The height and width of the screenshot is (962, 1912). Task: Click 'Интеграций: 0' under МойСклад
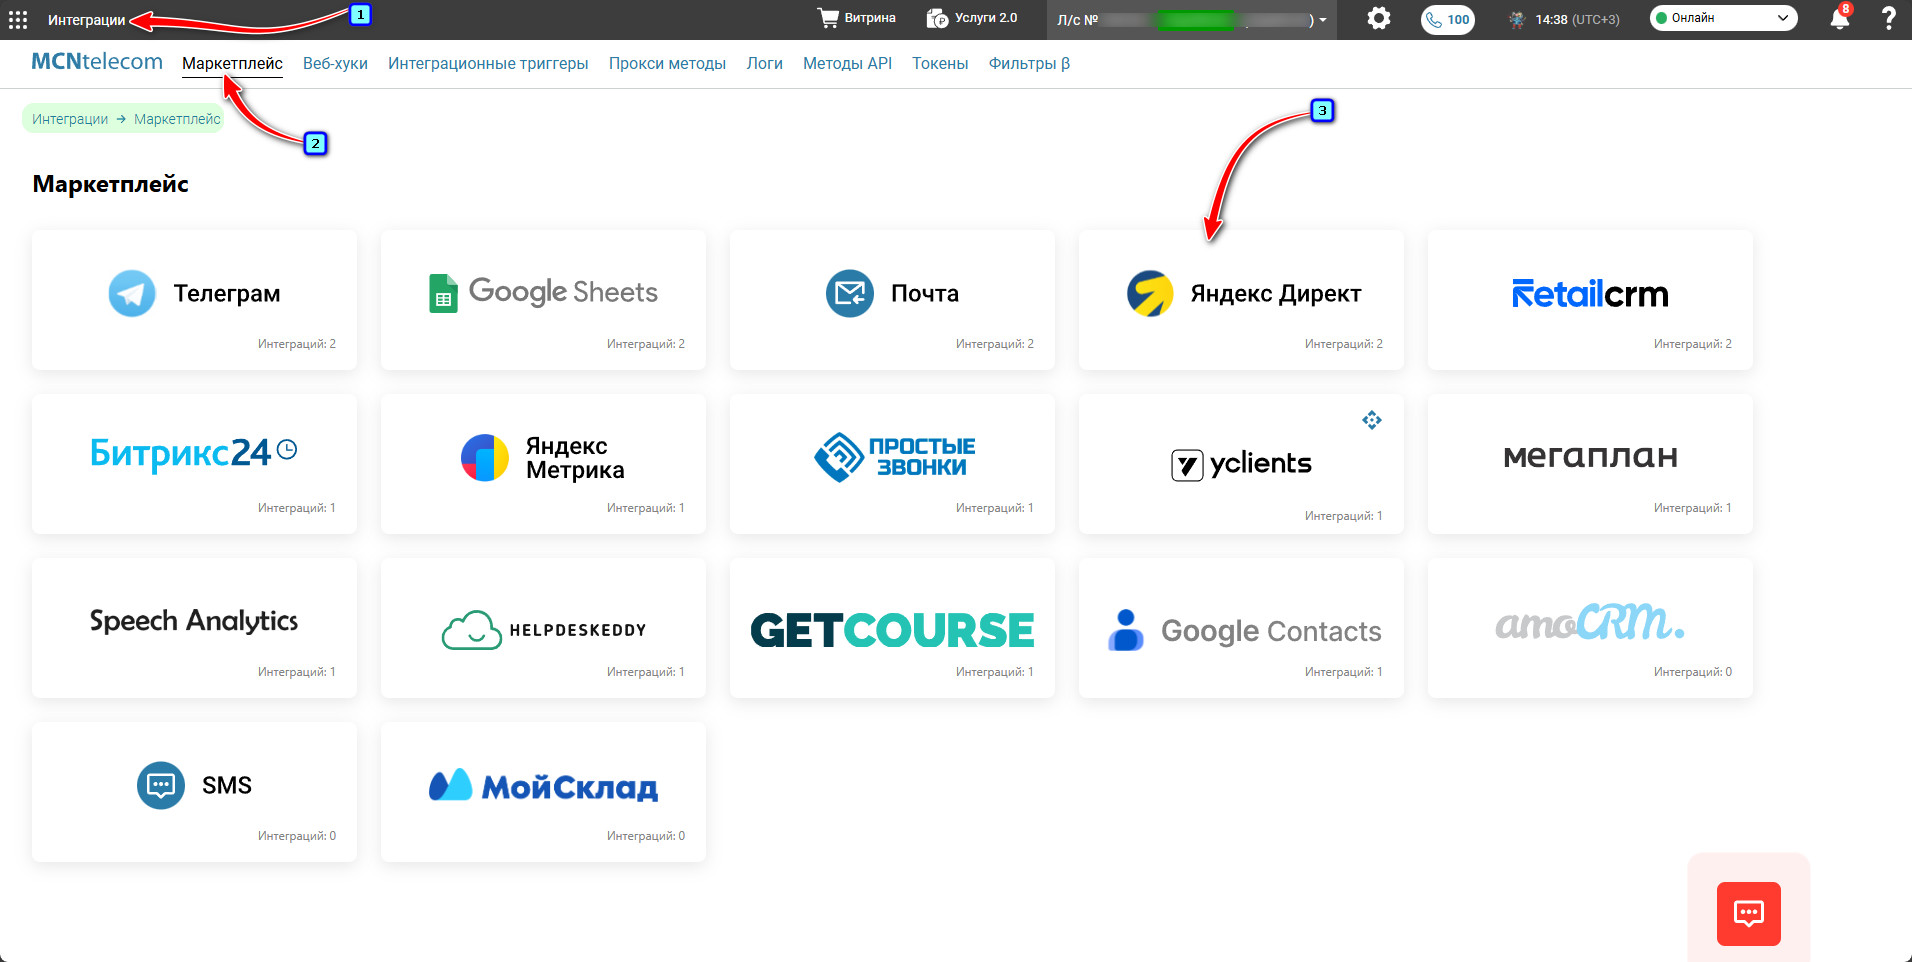pyautogui.click(x=646, y=836)
